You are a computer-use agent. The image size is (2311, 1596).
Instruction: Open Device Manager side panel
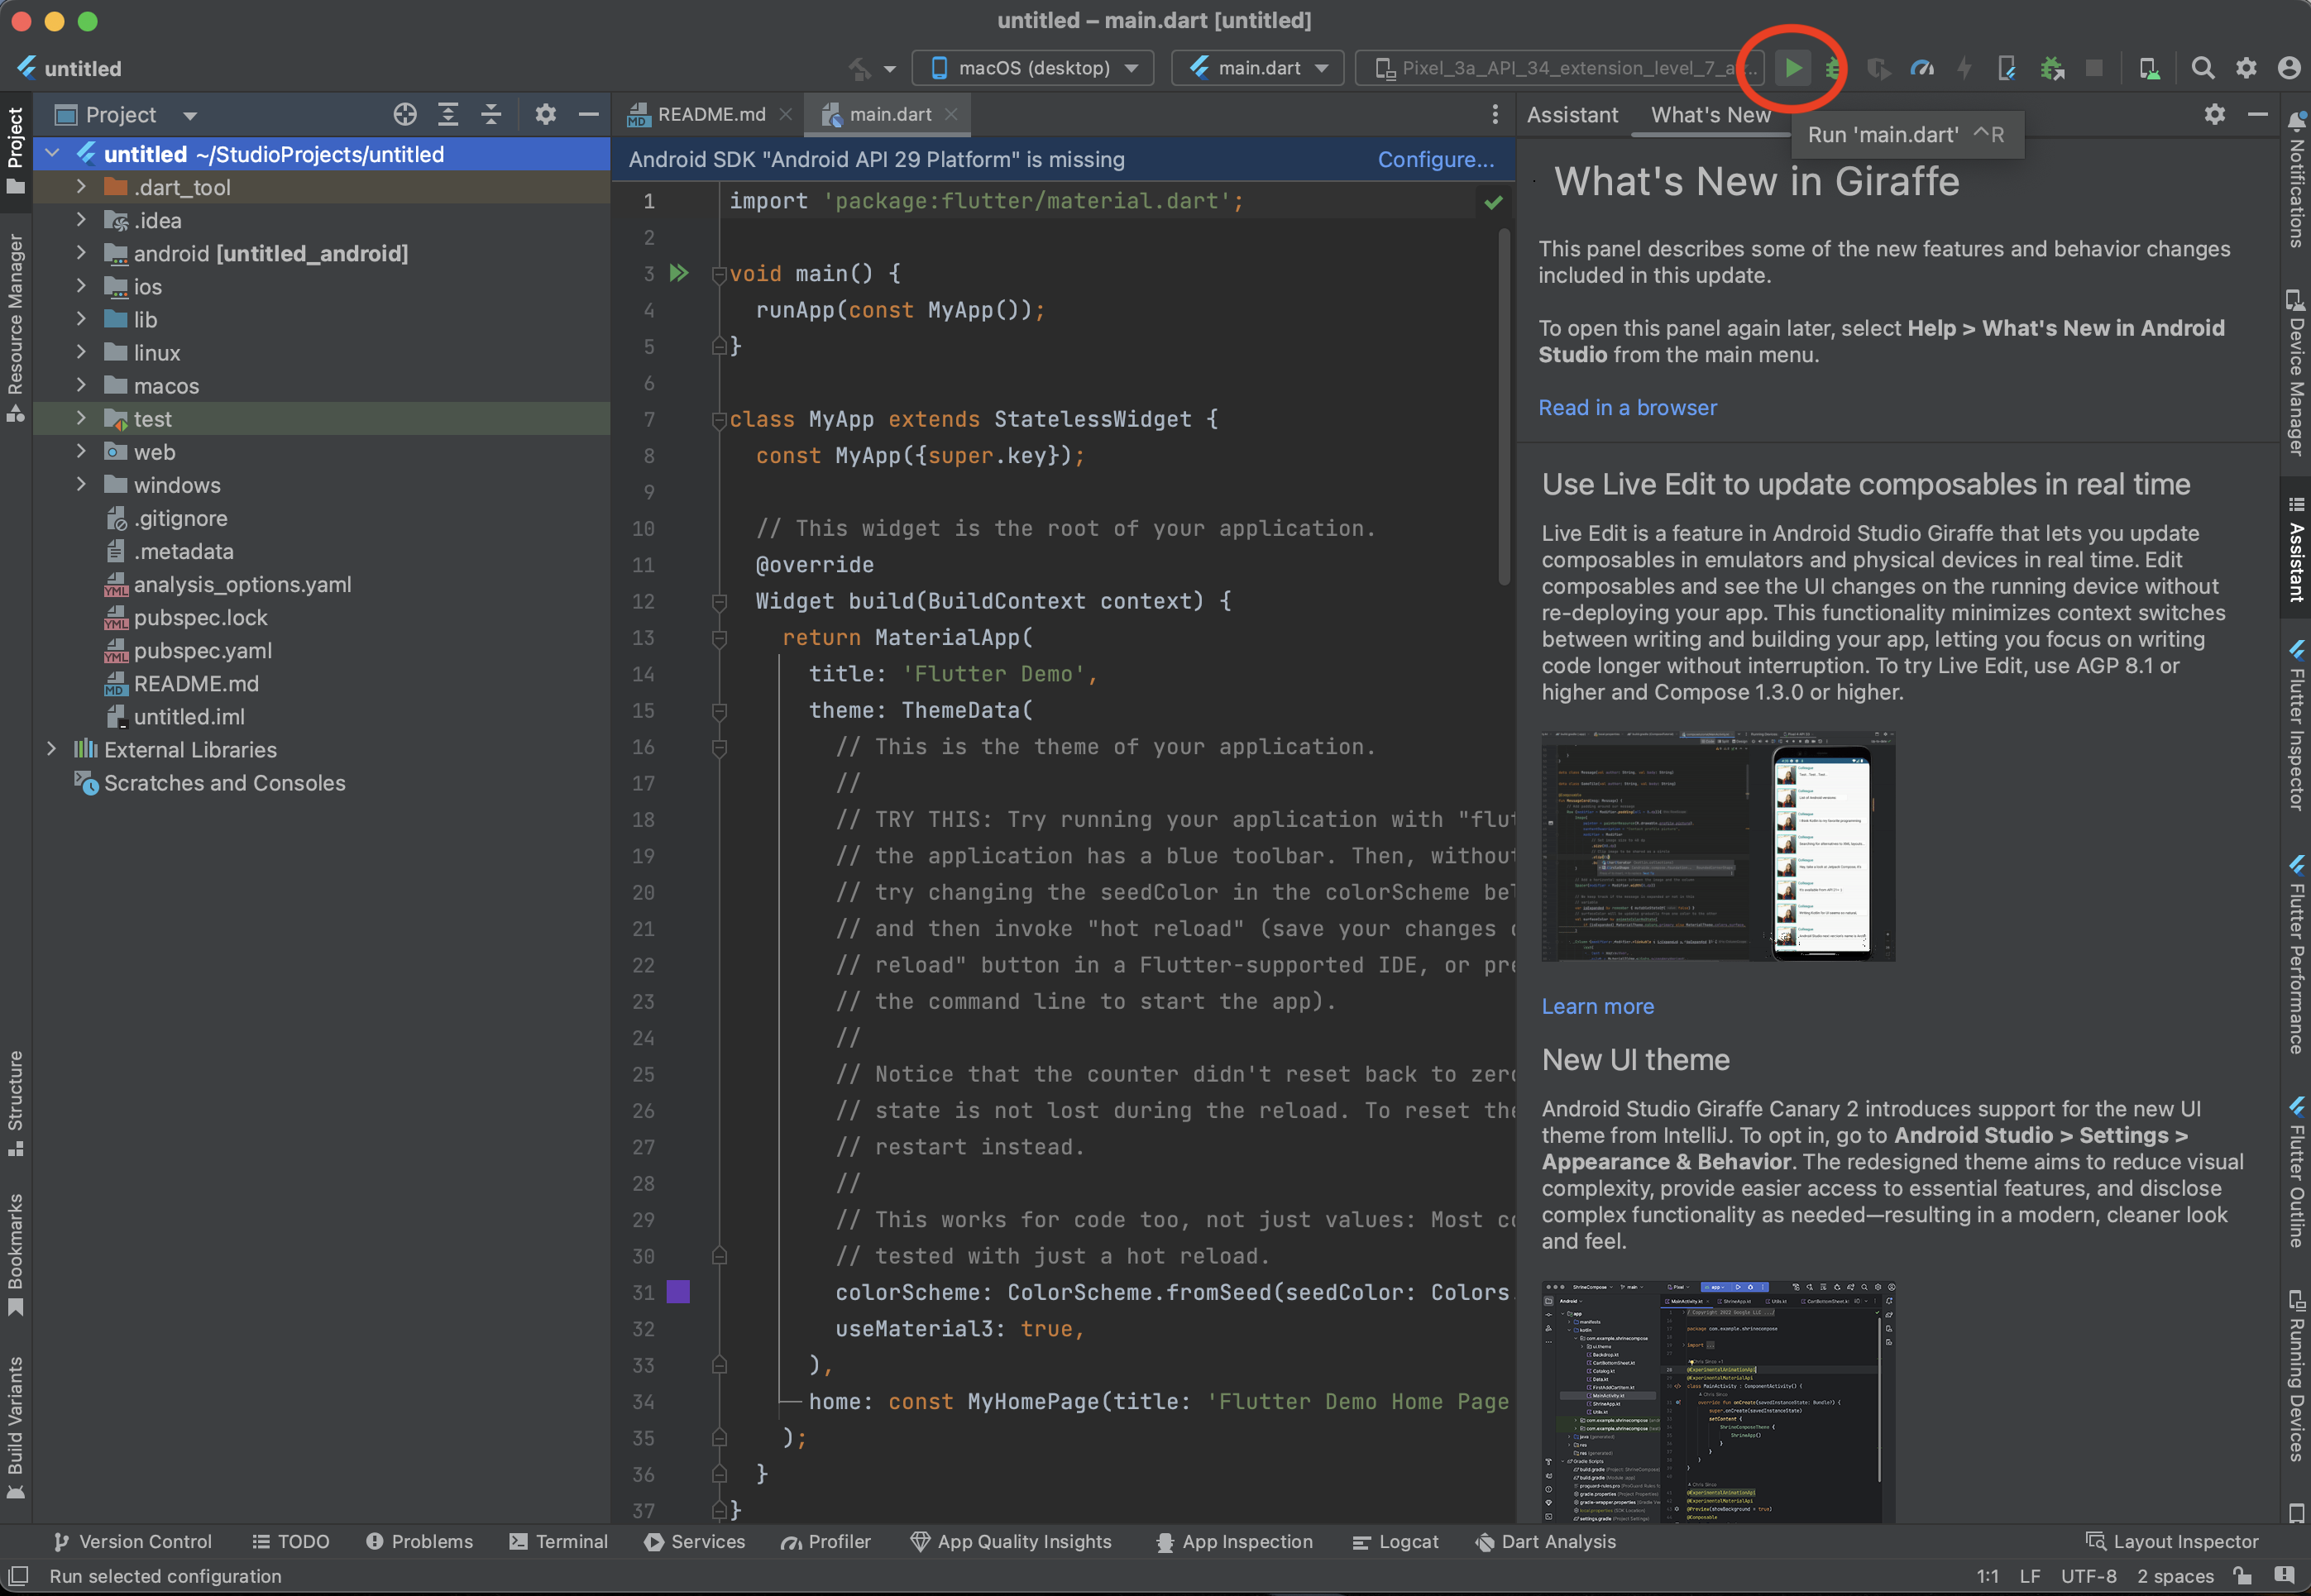(2296, 373)
